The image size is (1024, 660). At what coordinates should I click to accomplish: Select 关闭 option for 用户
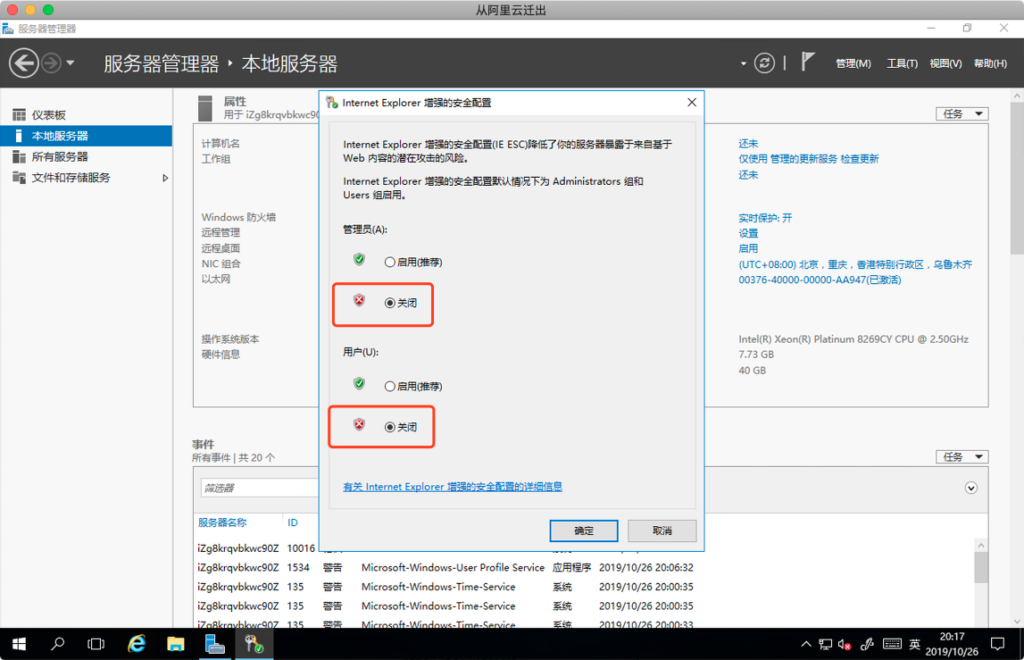click(390, 426)
